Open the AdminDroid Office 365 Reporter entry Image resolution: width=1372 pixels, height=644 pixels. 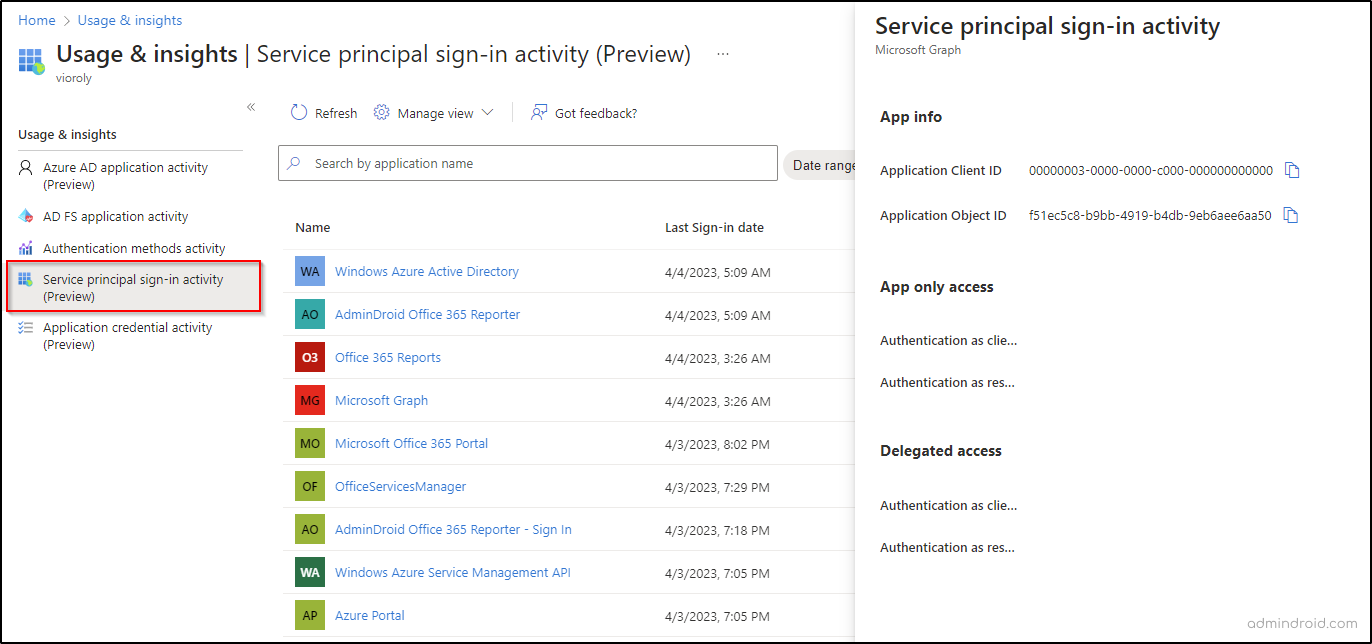[x=427, y=314]
